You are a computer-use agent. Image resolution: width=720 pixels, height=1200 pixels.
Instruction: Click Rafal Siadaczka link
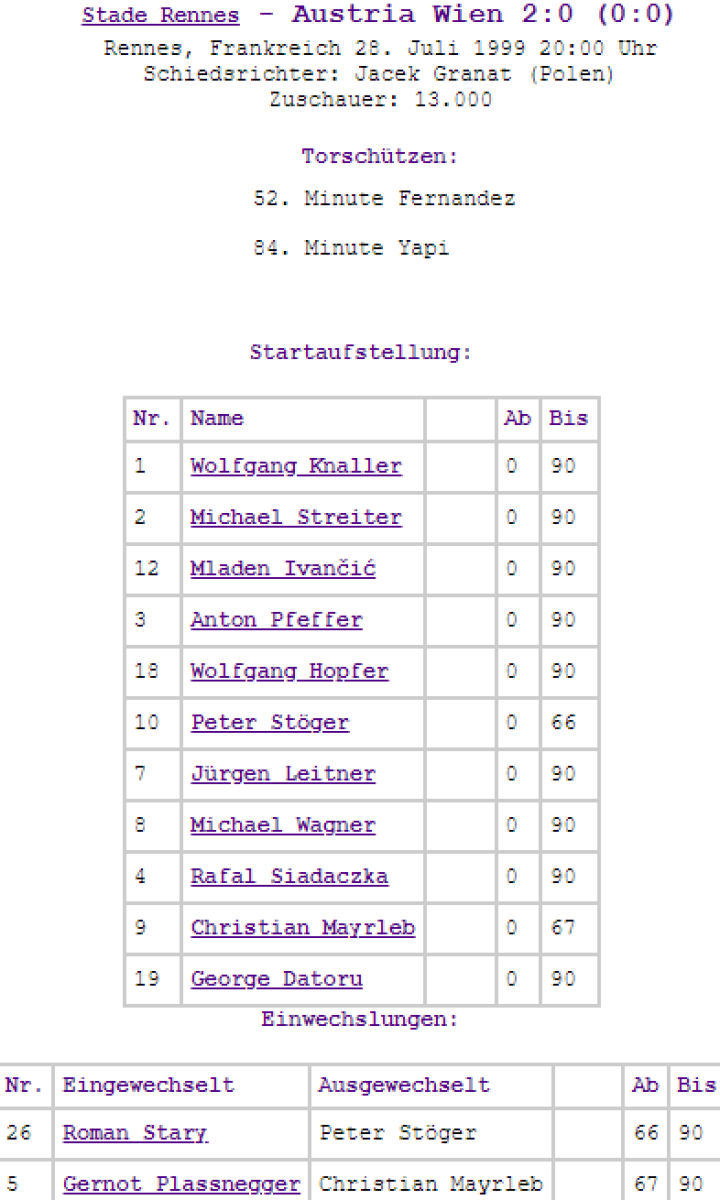289,877
